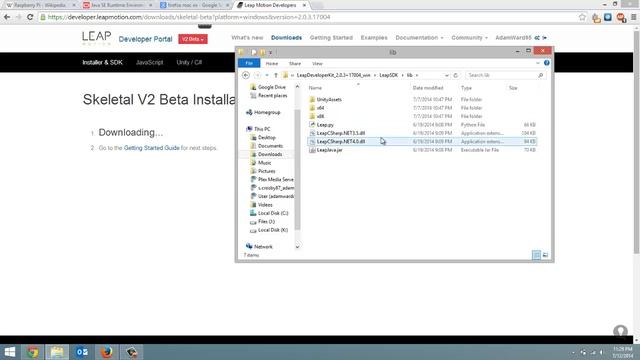Open the Chrome menu icon
The image size is (640, 360).
tap(633, 17)
